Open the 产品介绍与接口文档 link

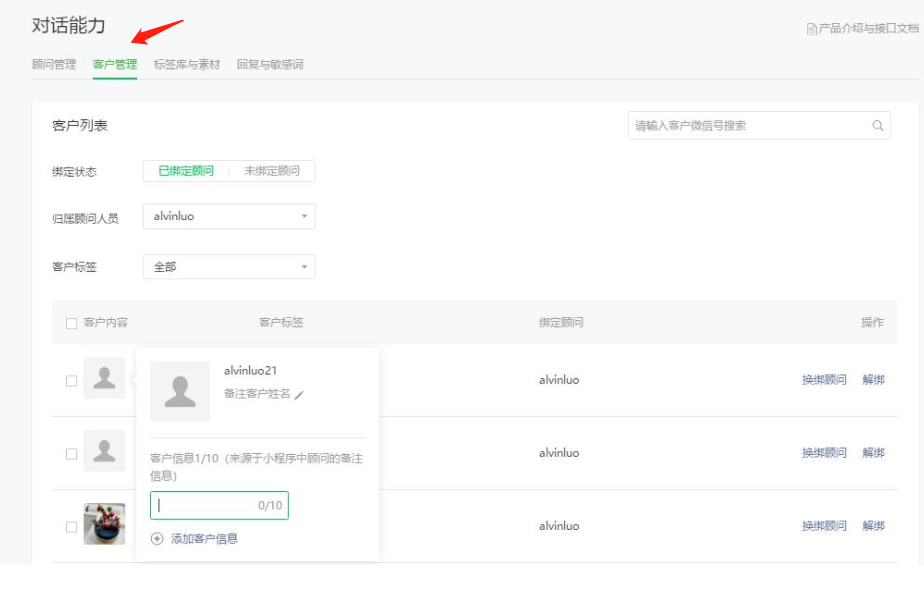[x=868, y=28]
